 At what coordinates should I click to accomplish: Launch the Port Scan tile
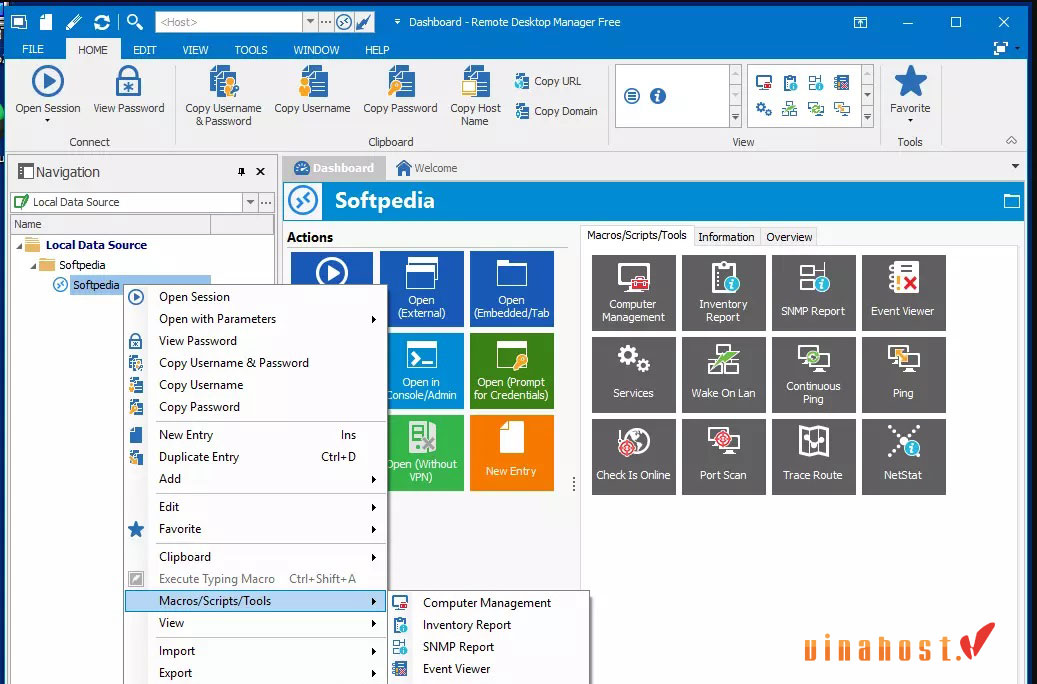point(724,457)
